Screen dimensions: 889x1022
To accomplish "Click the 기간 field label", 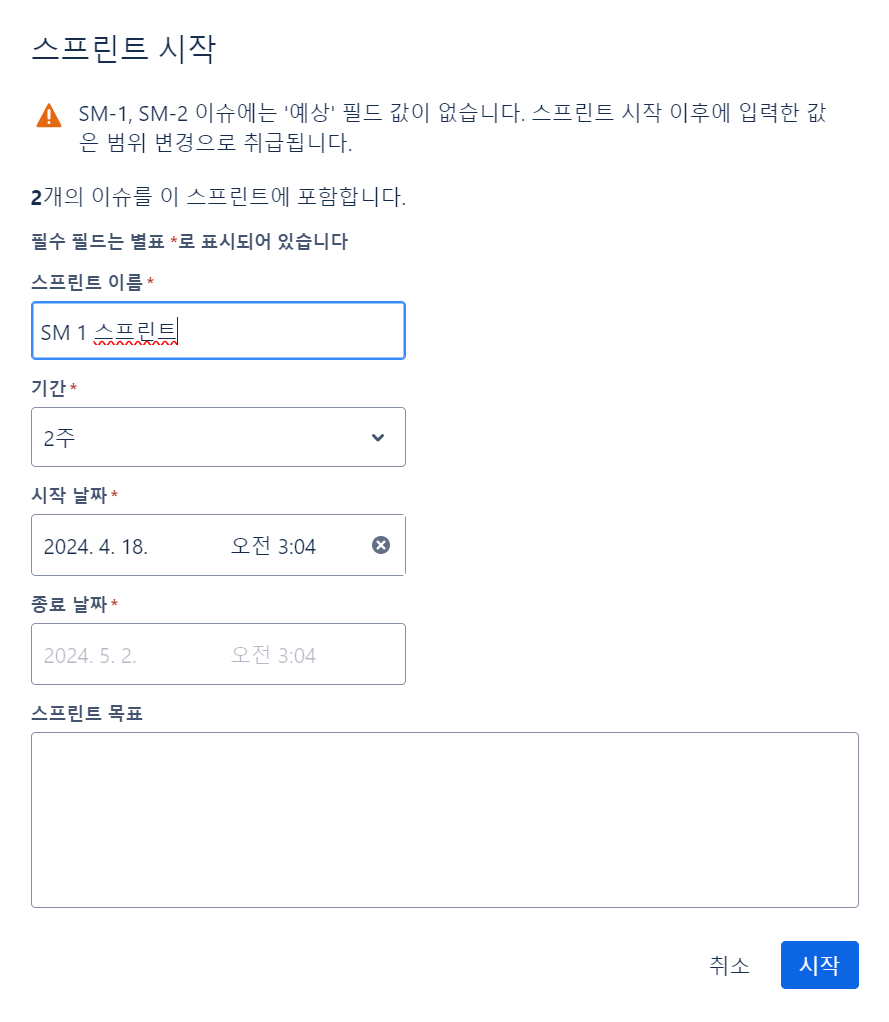I will [49, 388].
